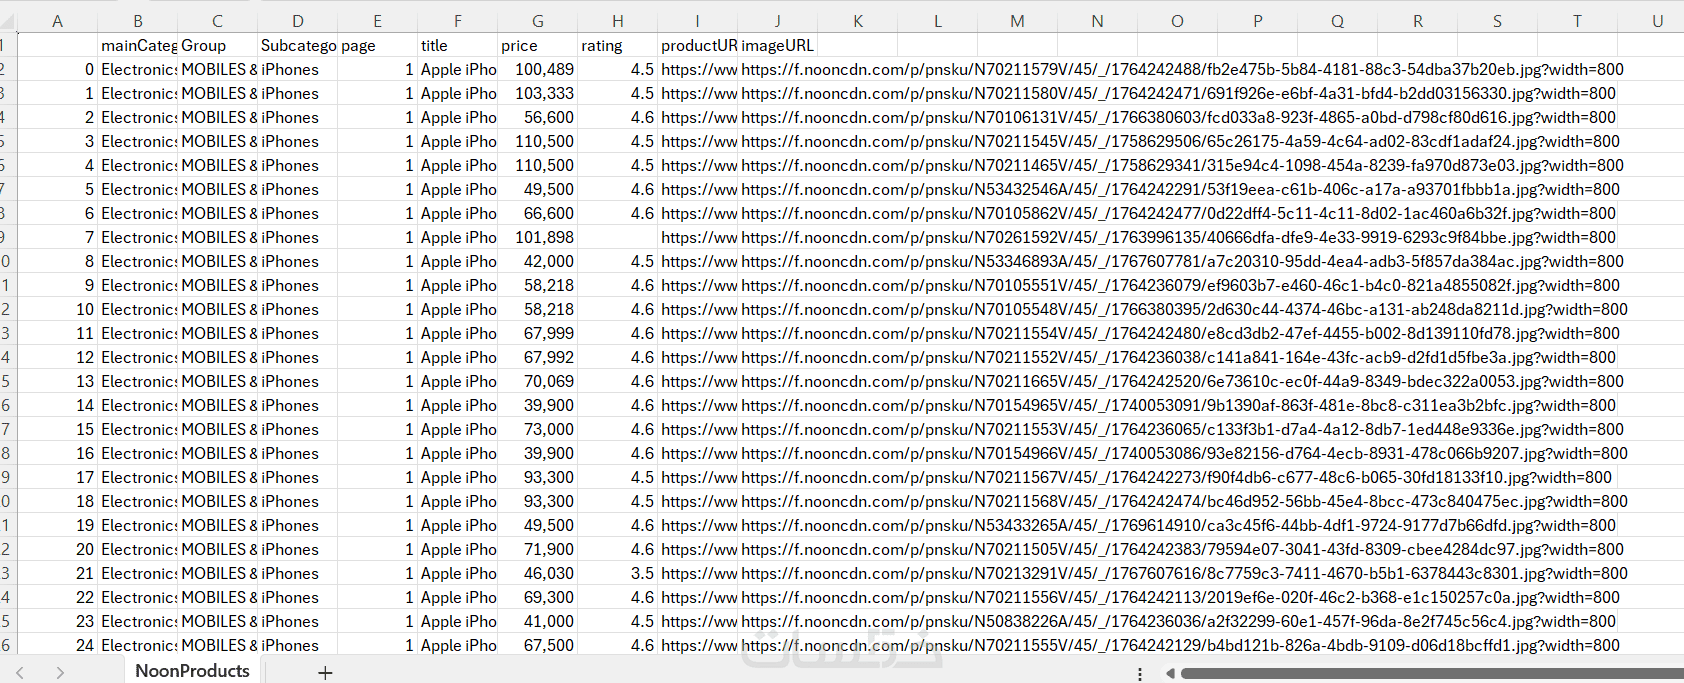Select the cell with price 41,000

[538, 621]
